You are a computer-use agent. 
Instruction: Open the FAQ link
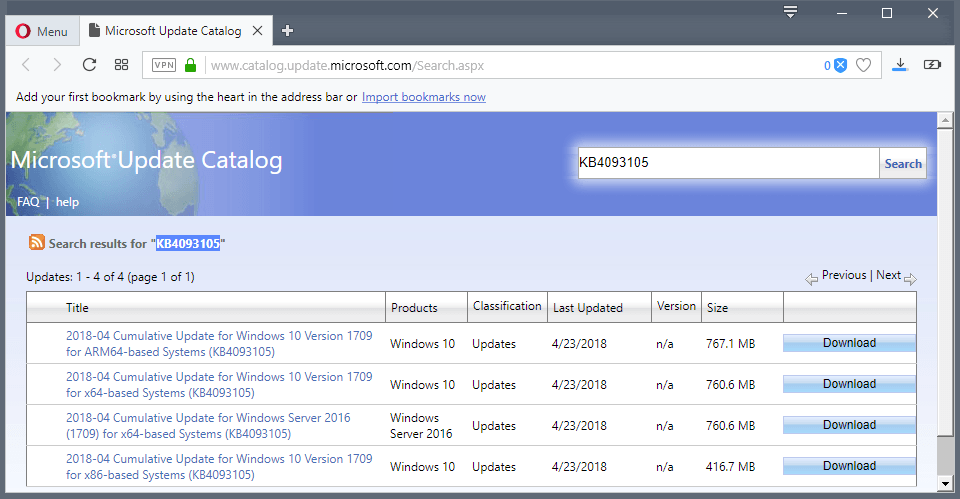[28, 201]
